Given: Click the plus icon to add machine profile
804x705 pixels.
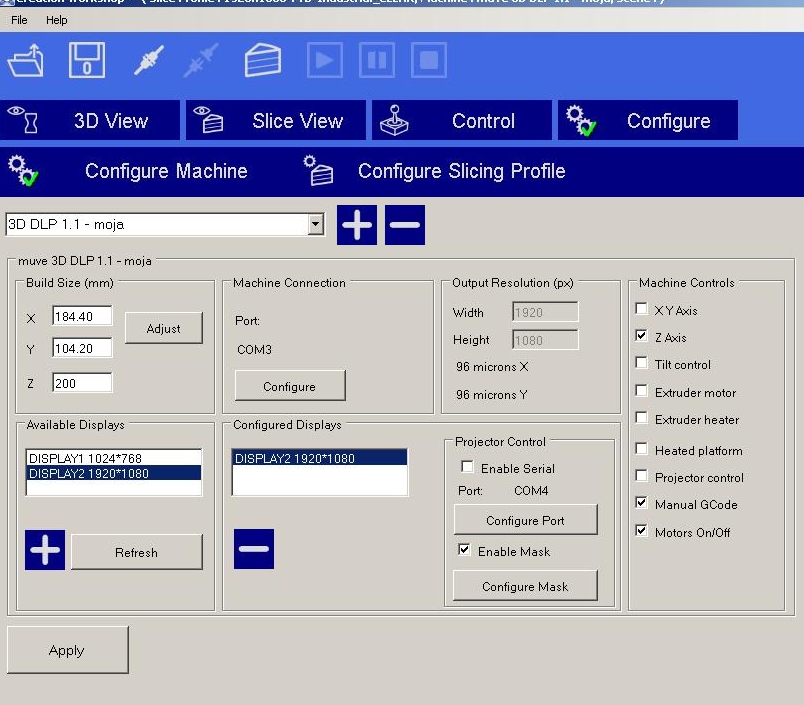Looking at the screenshot, I should [357, 225].
